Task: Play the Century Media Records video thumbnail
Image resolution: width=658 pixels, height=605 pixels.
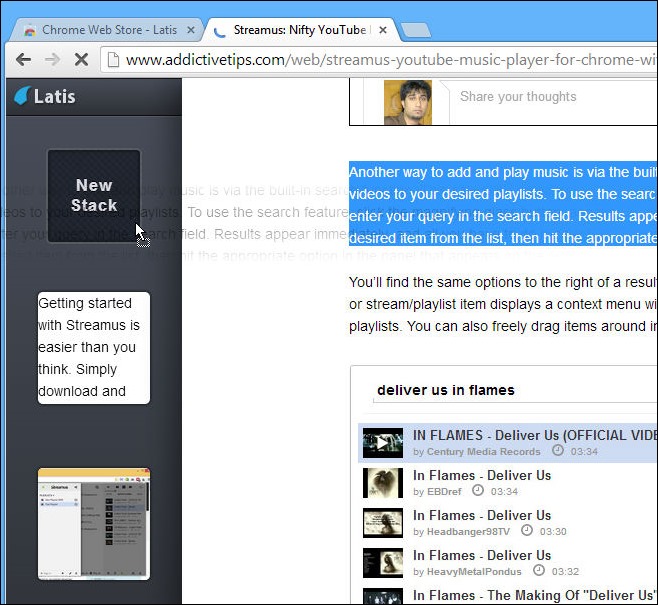Action: click(x=383, y=443)
